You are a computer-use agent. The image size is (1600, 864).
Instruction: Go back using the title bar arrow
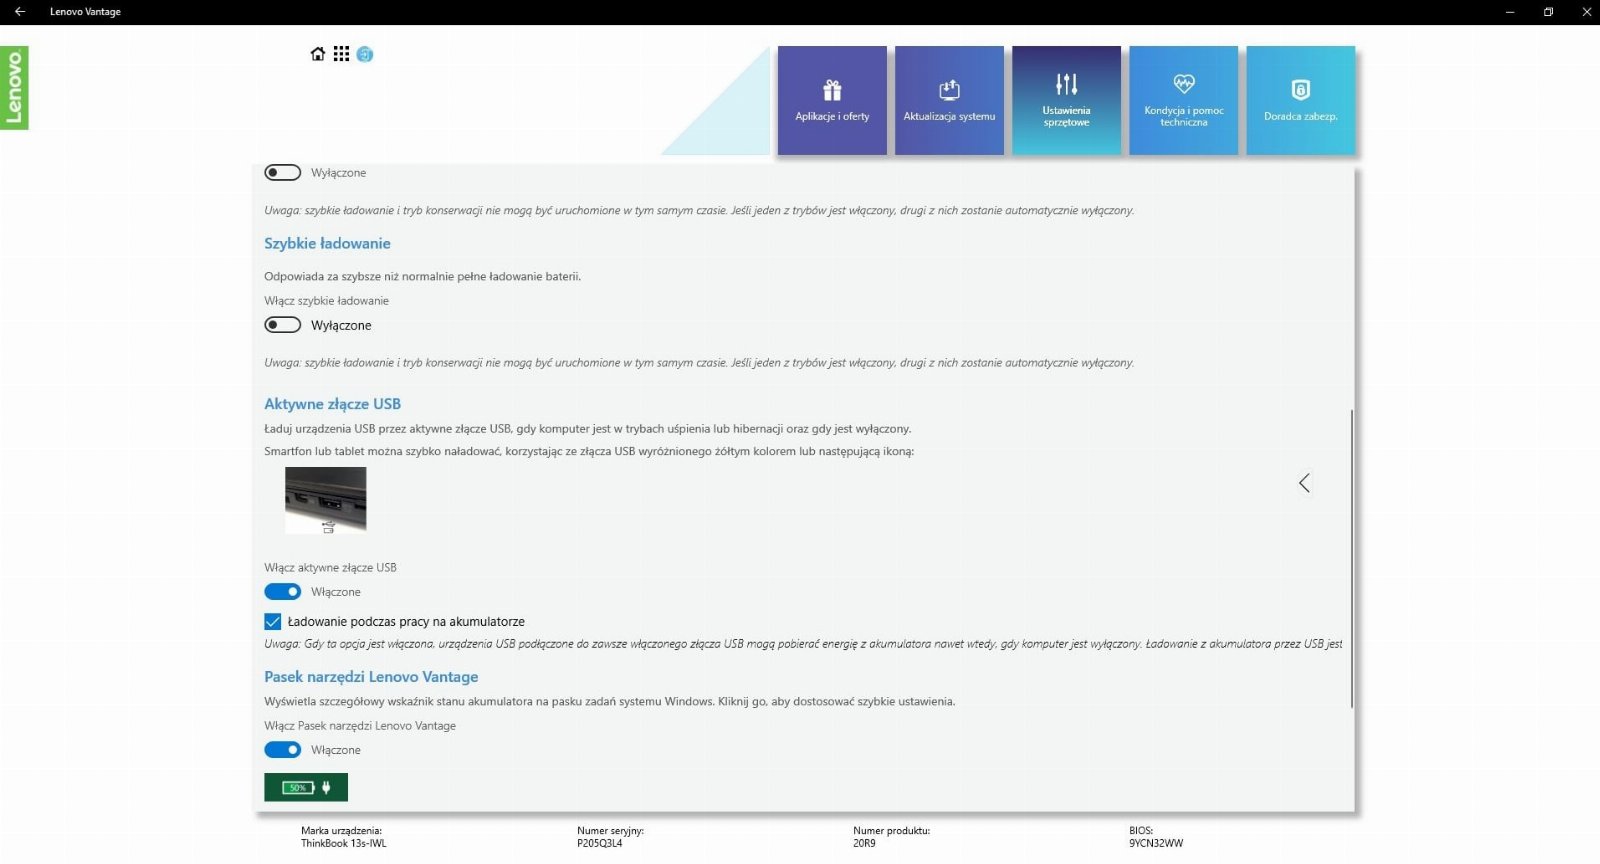tap(19, 12)
